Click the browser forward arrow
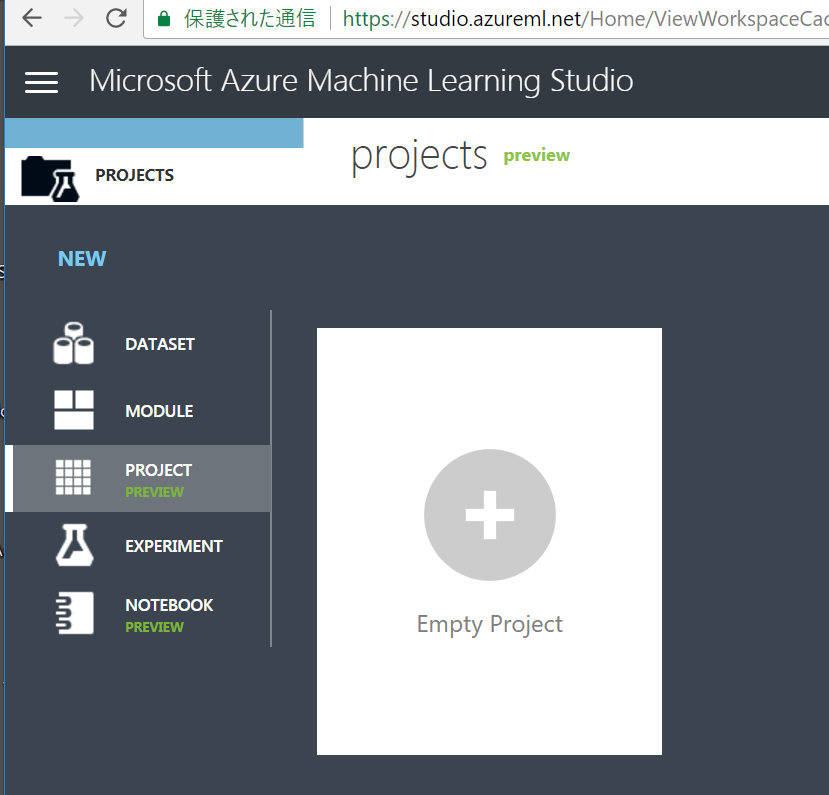The width and height of the screenshot is (829, 795). point(73,19)
